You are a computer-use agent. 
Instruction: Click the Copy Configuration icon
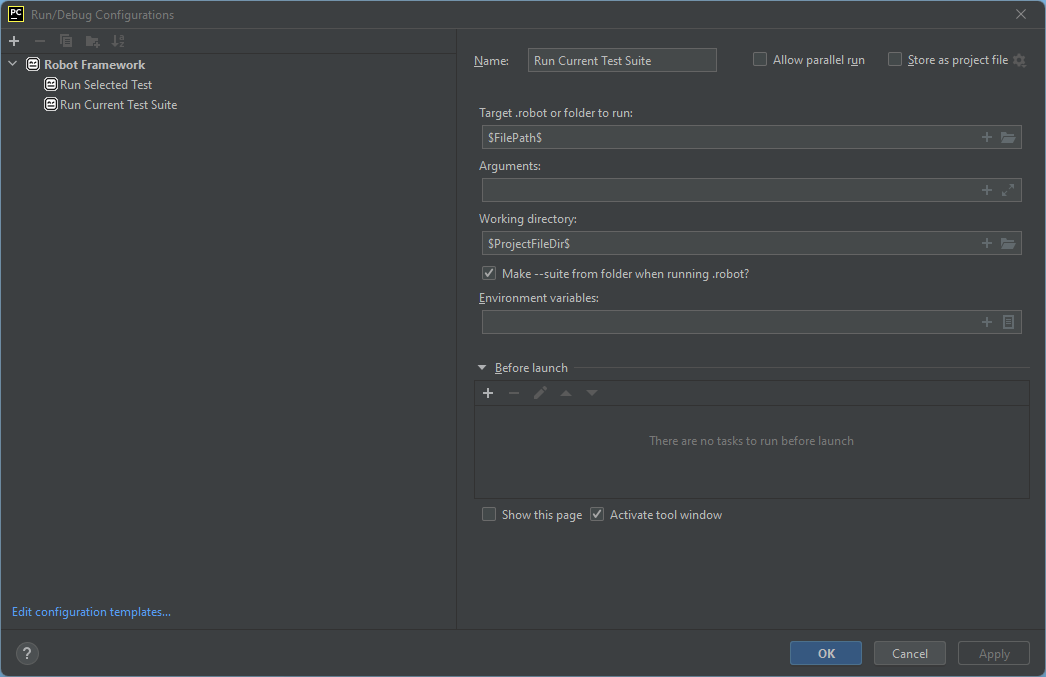pos(66,41)
